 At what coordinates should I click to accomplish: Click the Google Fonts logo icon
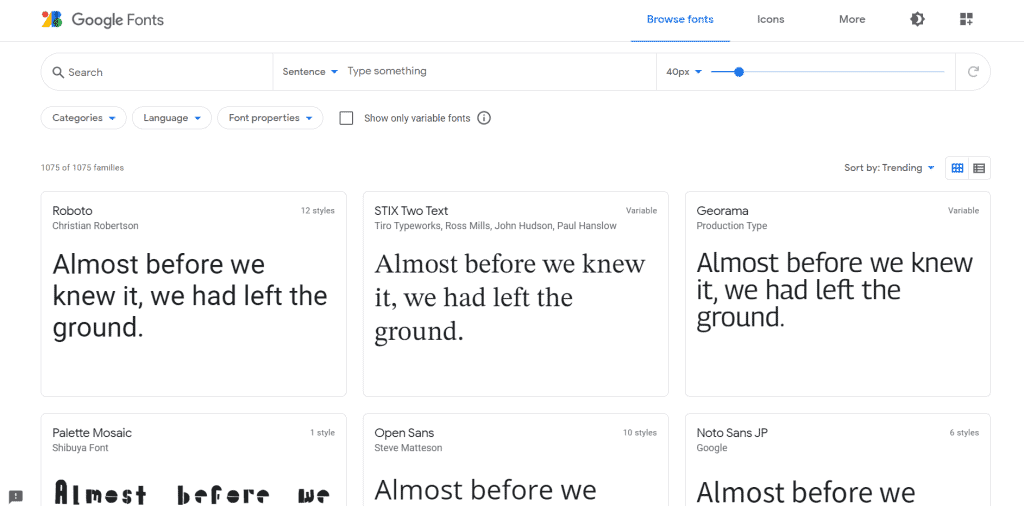[52, 20]
